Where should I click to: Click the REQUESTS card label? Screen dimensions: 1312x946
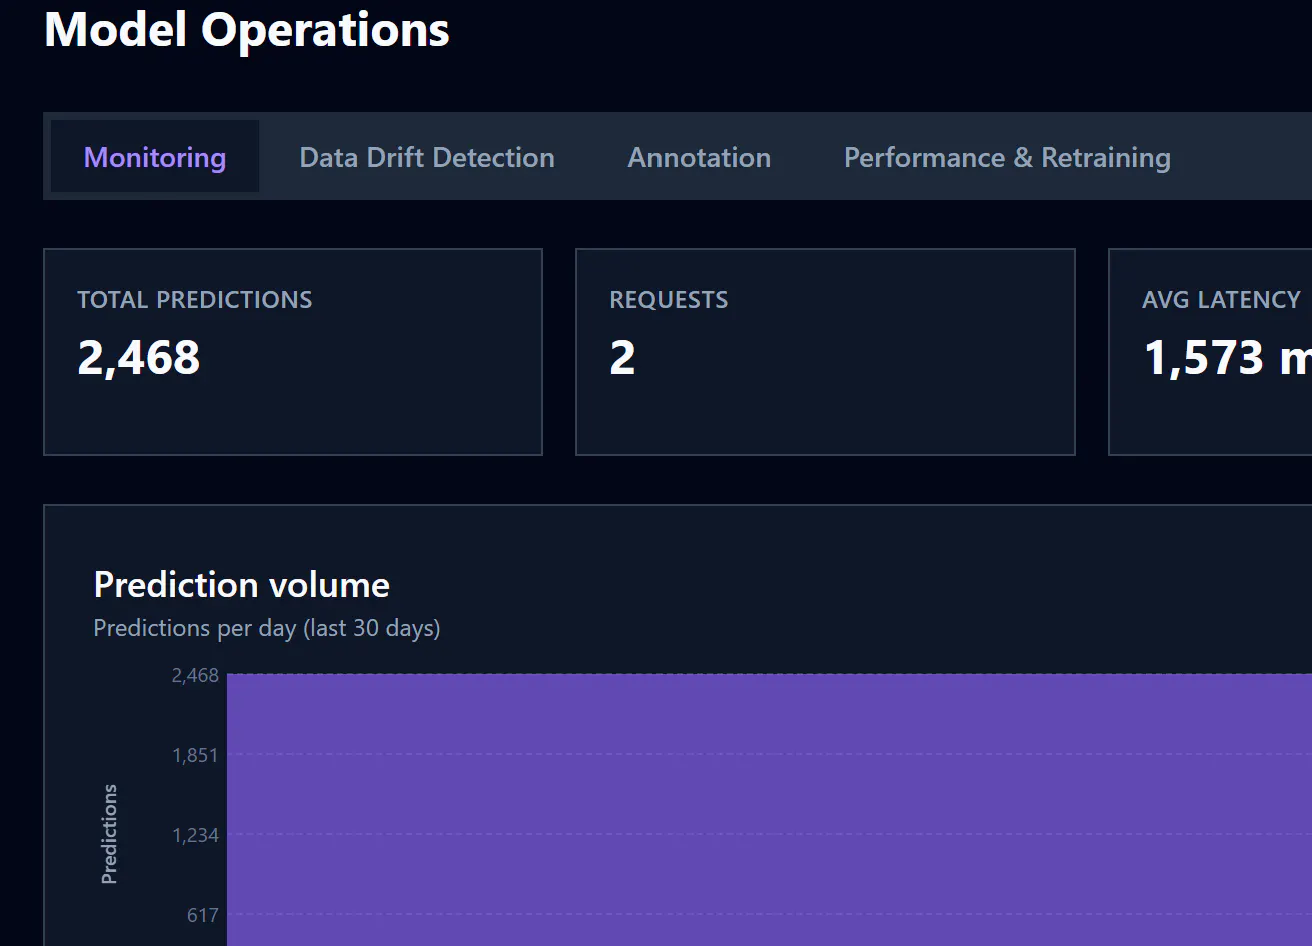click(669, 300)
